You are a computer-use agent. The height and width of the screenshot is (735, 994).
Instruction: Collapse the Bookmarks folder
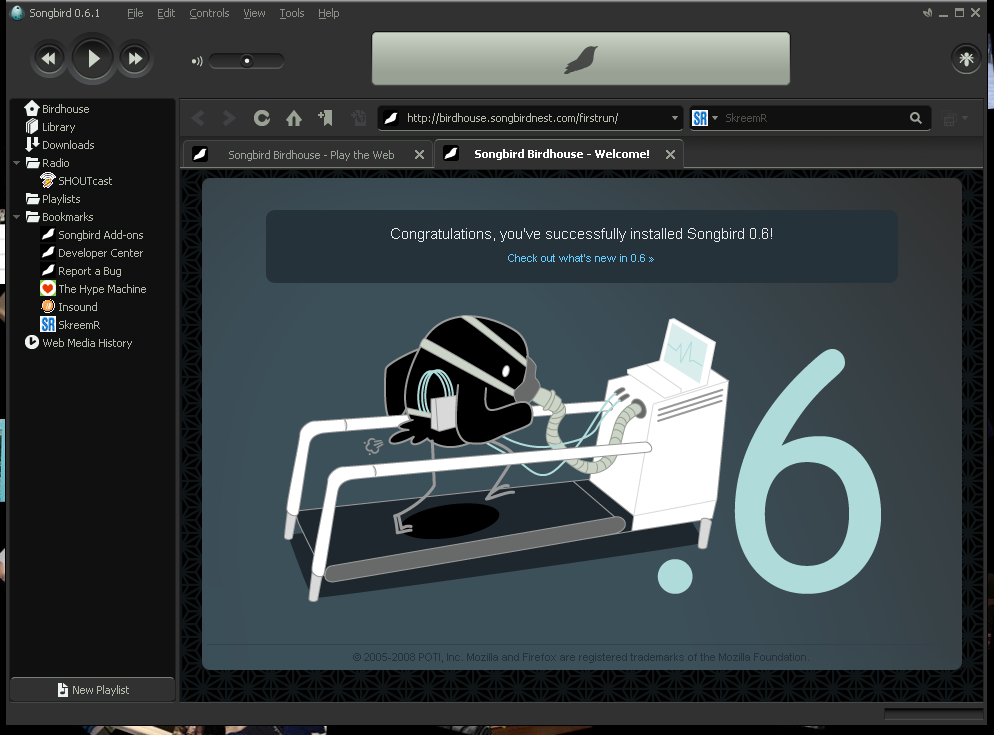tap(16, 217)
